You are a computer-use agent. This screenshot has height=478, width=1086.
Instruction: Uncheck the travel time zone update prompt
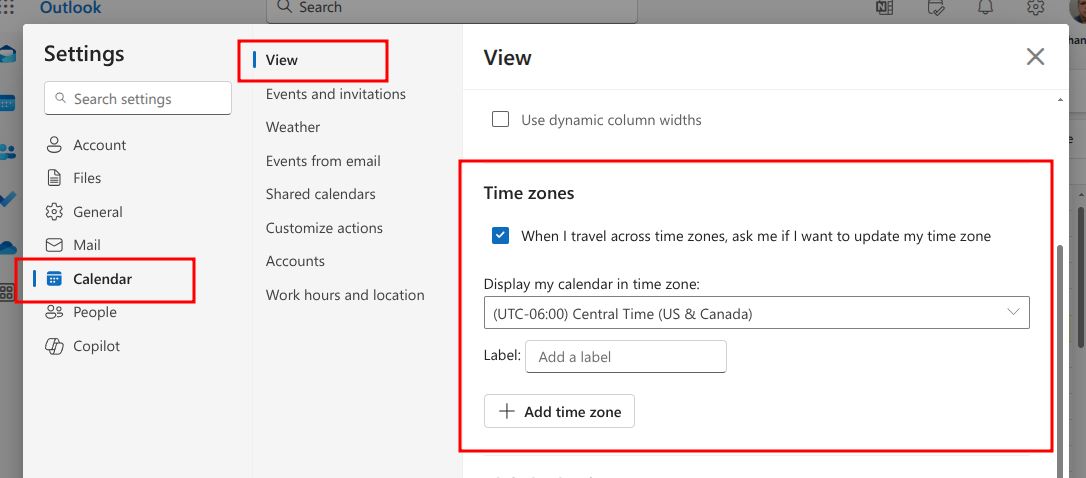point(500,236)
